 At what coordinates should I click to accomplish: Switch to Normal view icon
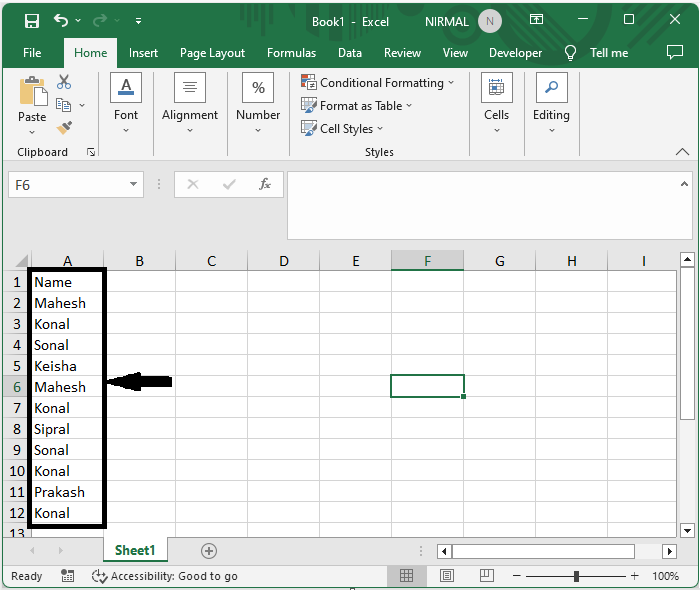click(x=406, y=576)
